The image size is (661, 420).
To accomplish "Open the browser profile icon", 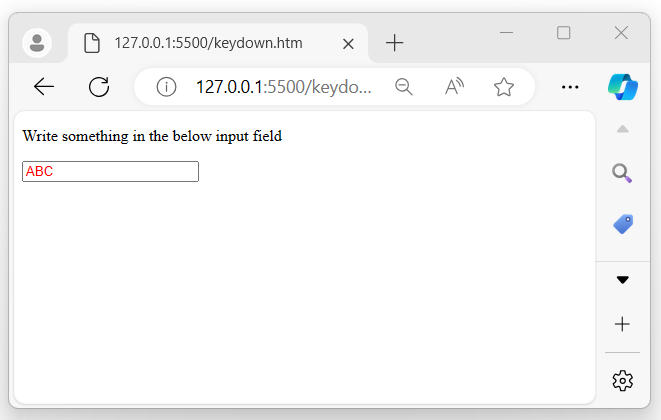I will (38, 43).
